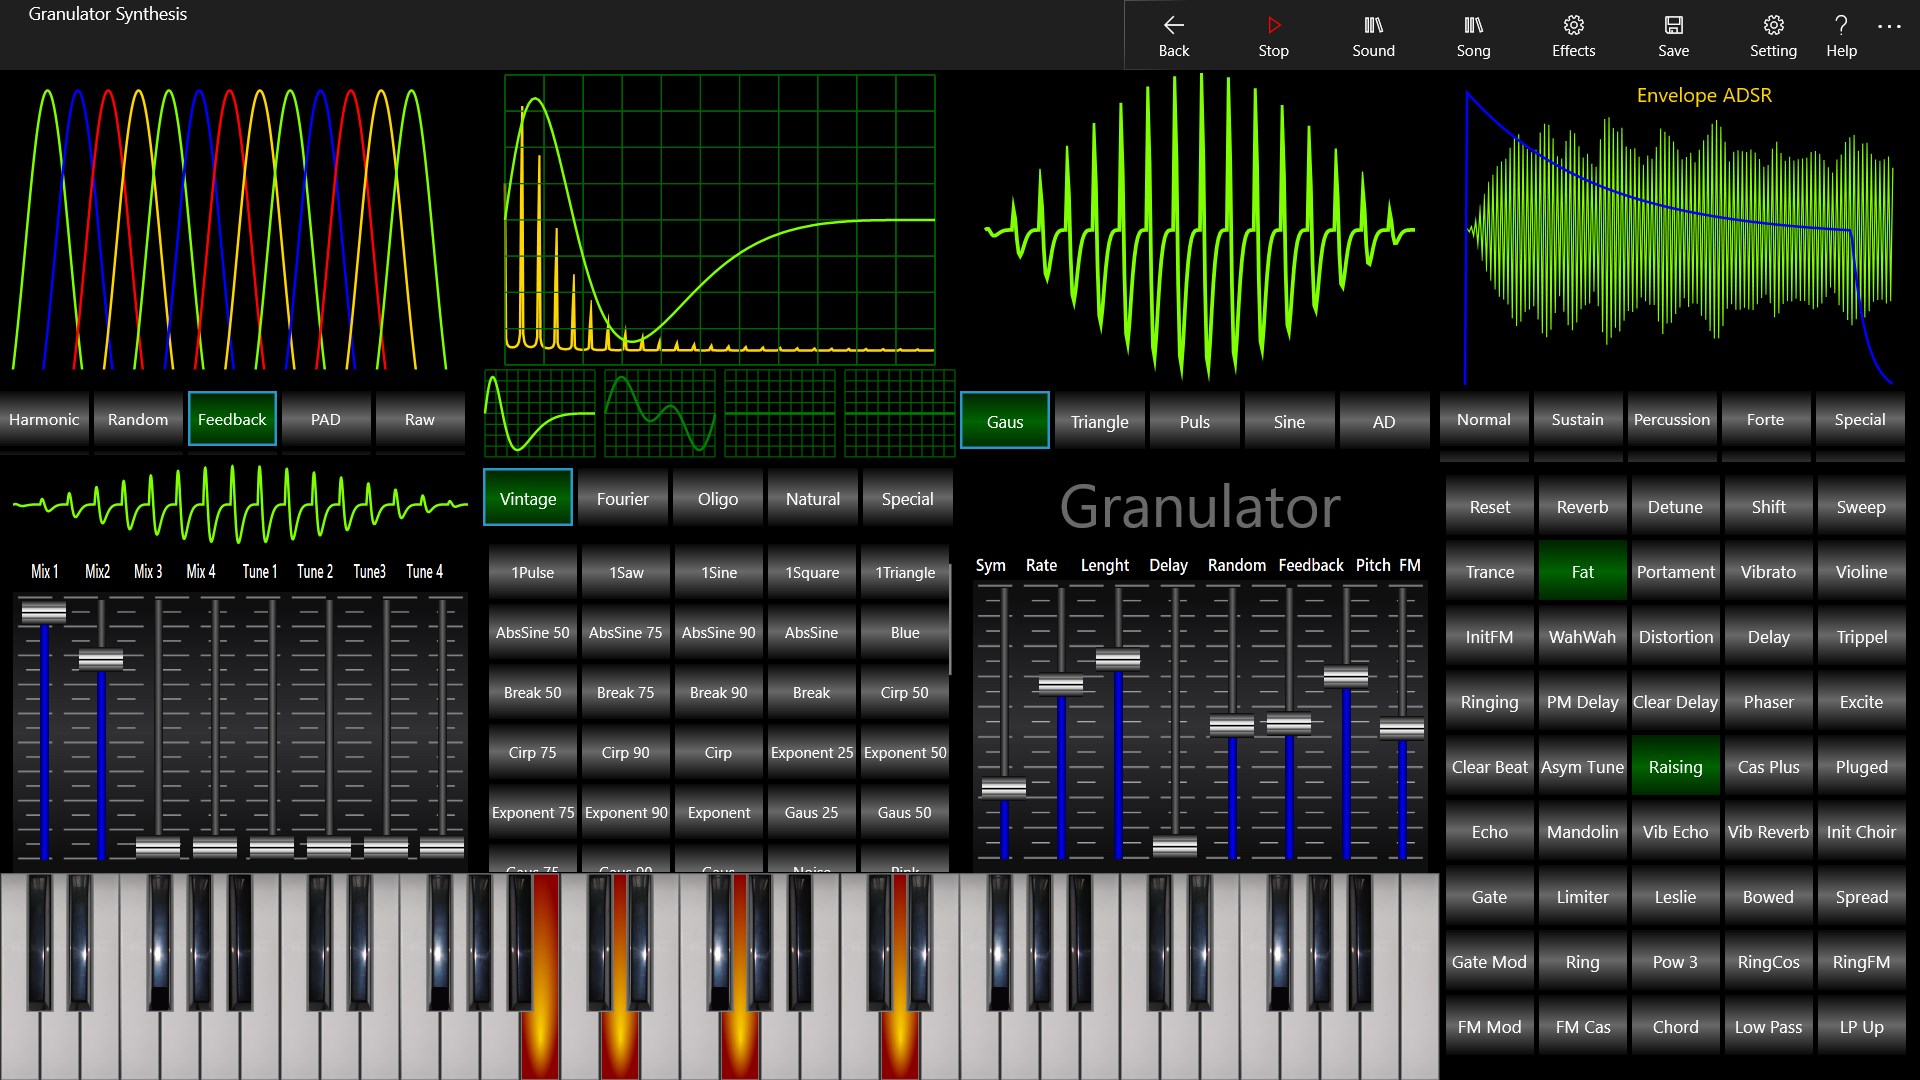
Task: Select the Normal envelope tab
Action: click(1483, 419)
